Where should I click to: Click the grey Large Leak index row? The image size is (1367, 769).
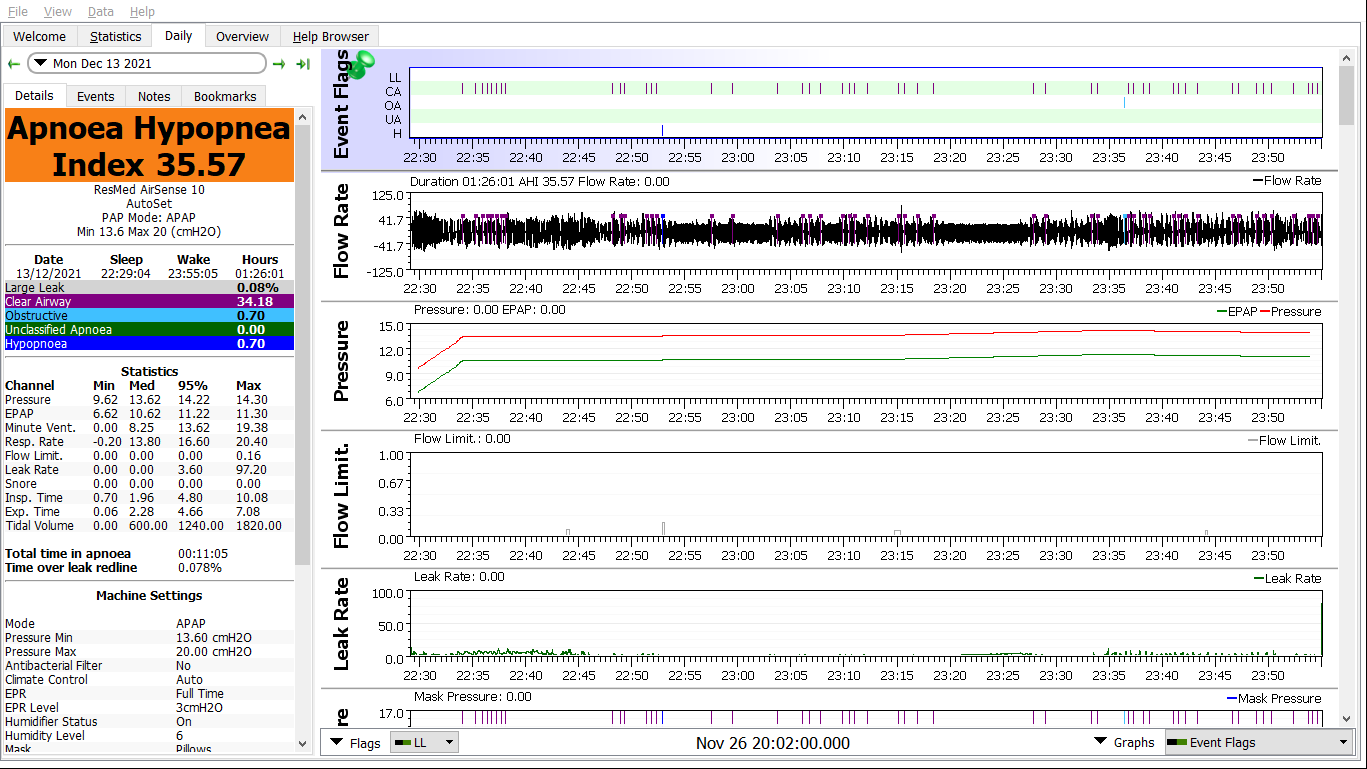point(150,287)
